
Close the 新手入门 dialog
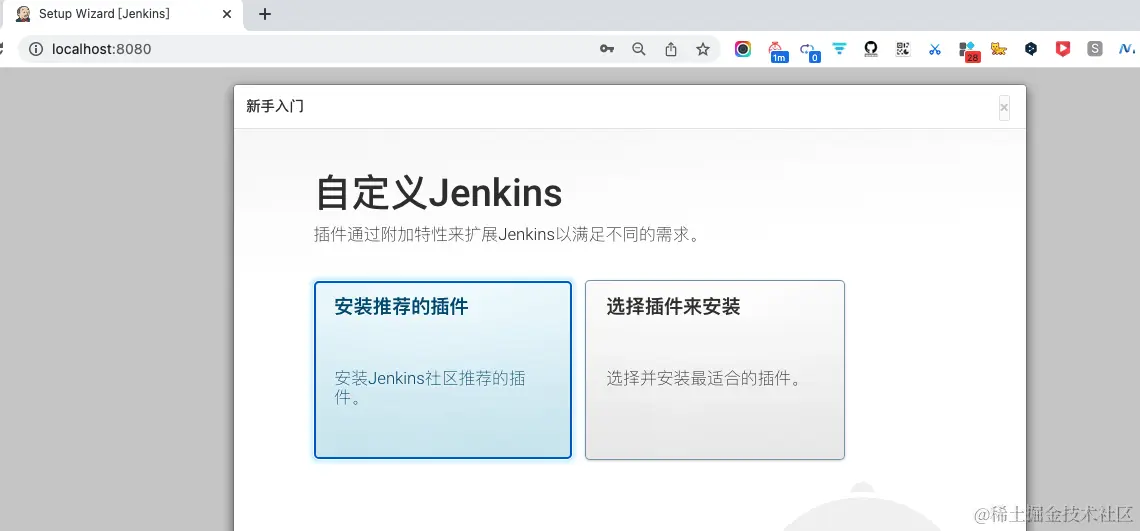pyautogui.click(x=1004, y=108)
